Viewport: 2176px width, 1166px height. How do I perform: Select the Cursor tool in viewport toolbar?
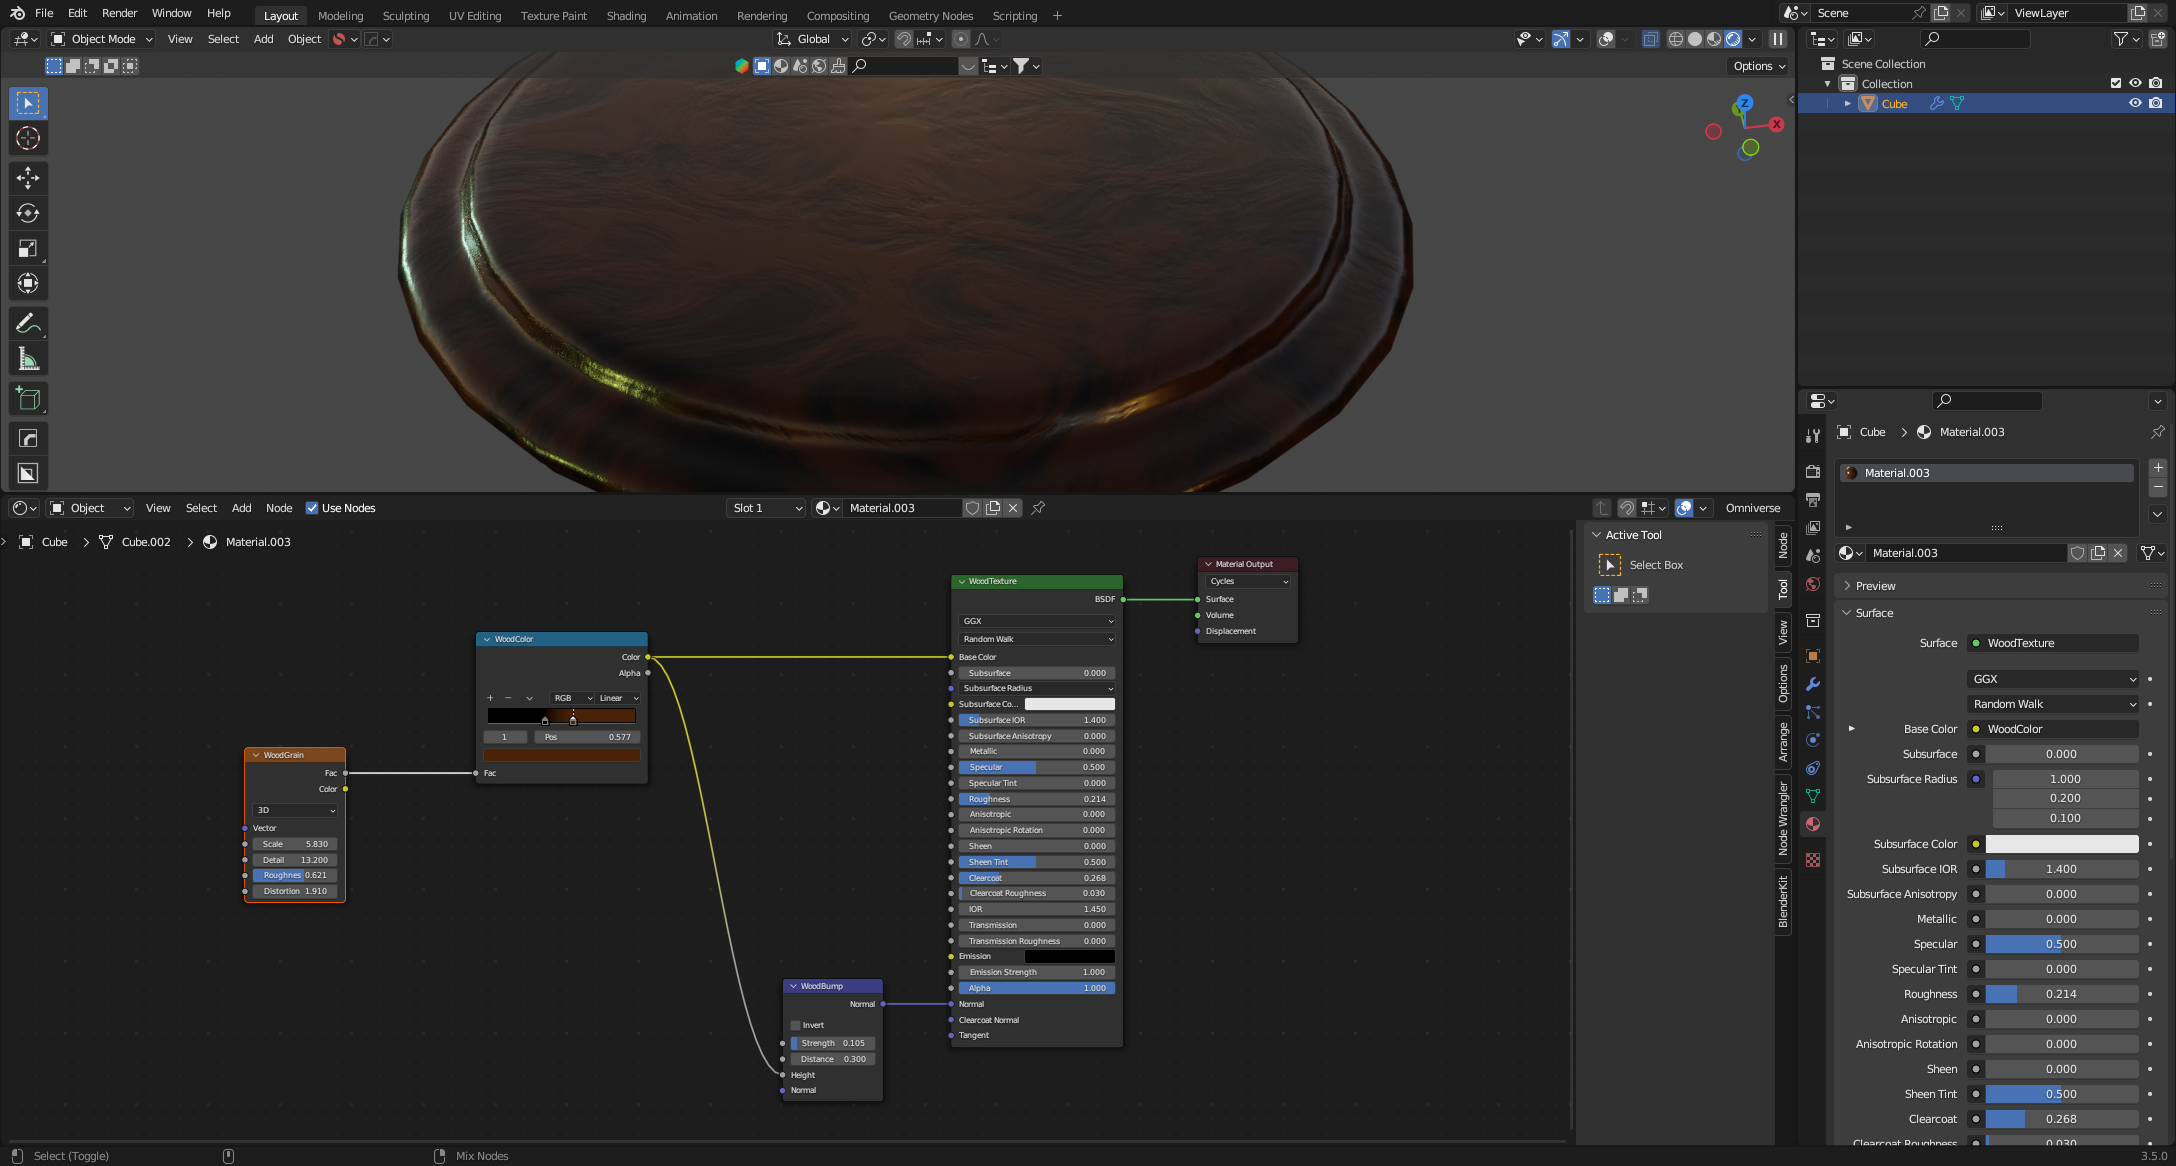click(28, 138)
